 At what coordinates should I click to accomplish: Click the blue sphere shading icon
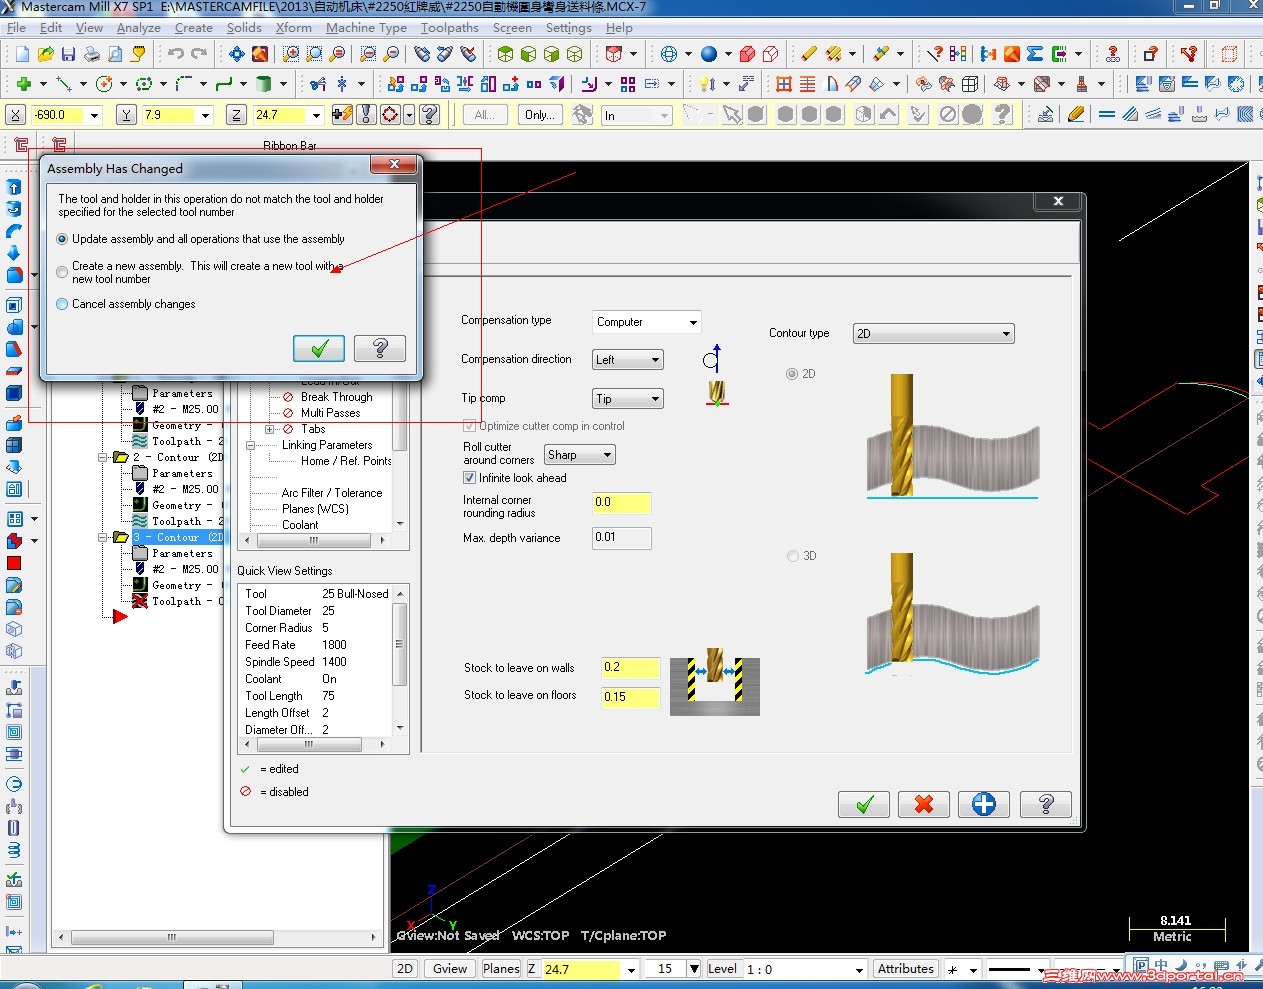point(709,54)
